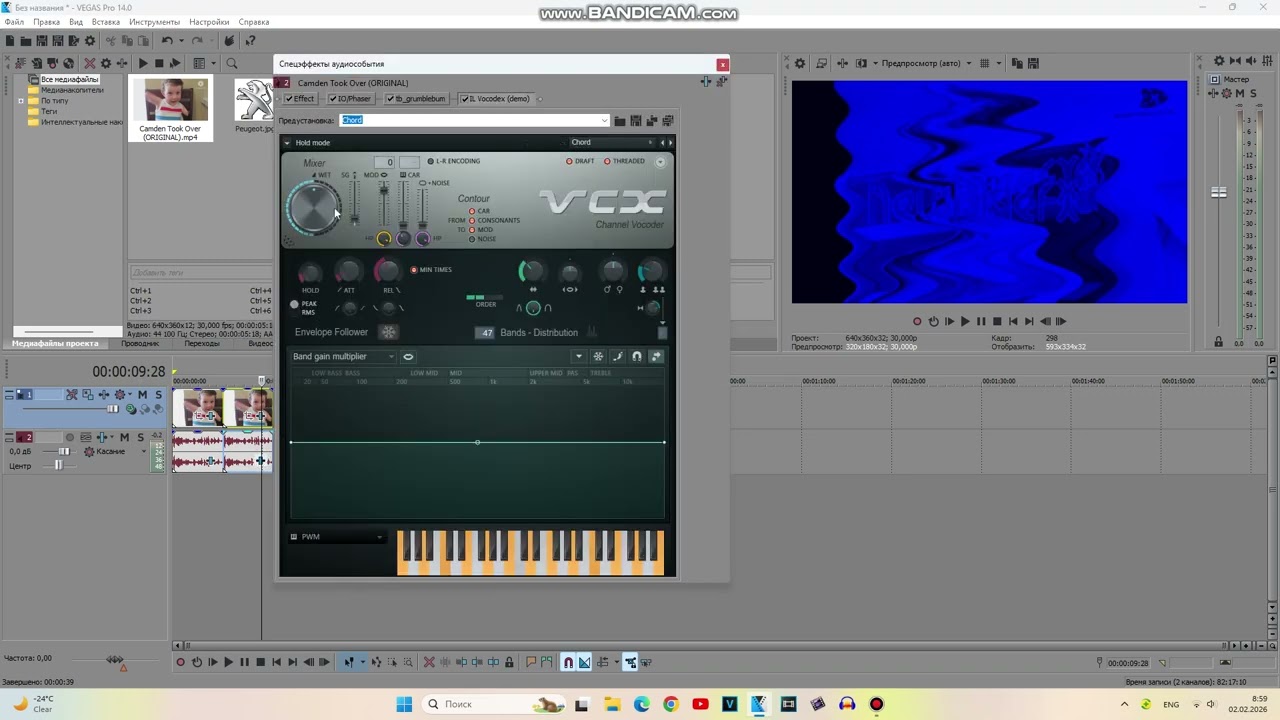This screenshot has width=1280, height=720.
Task: Adjust audio track 2 volume slider
Action: coord(63,452)
